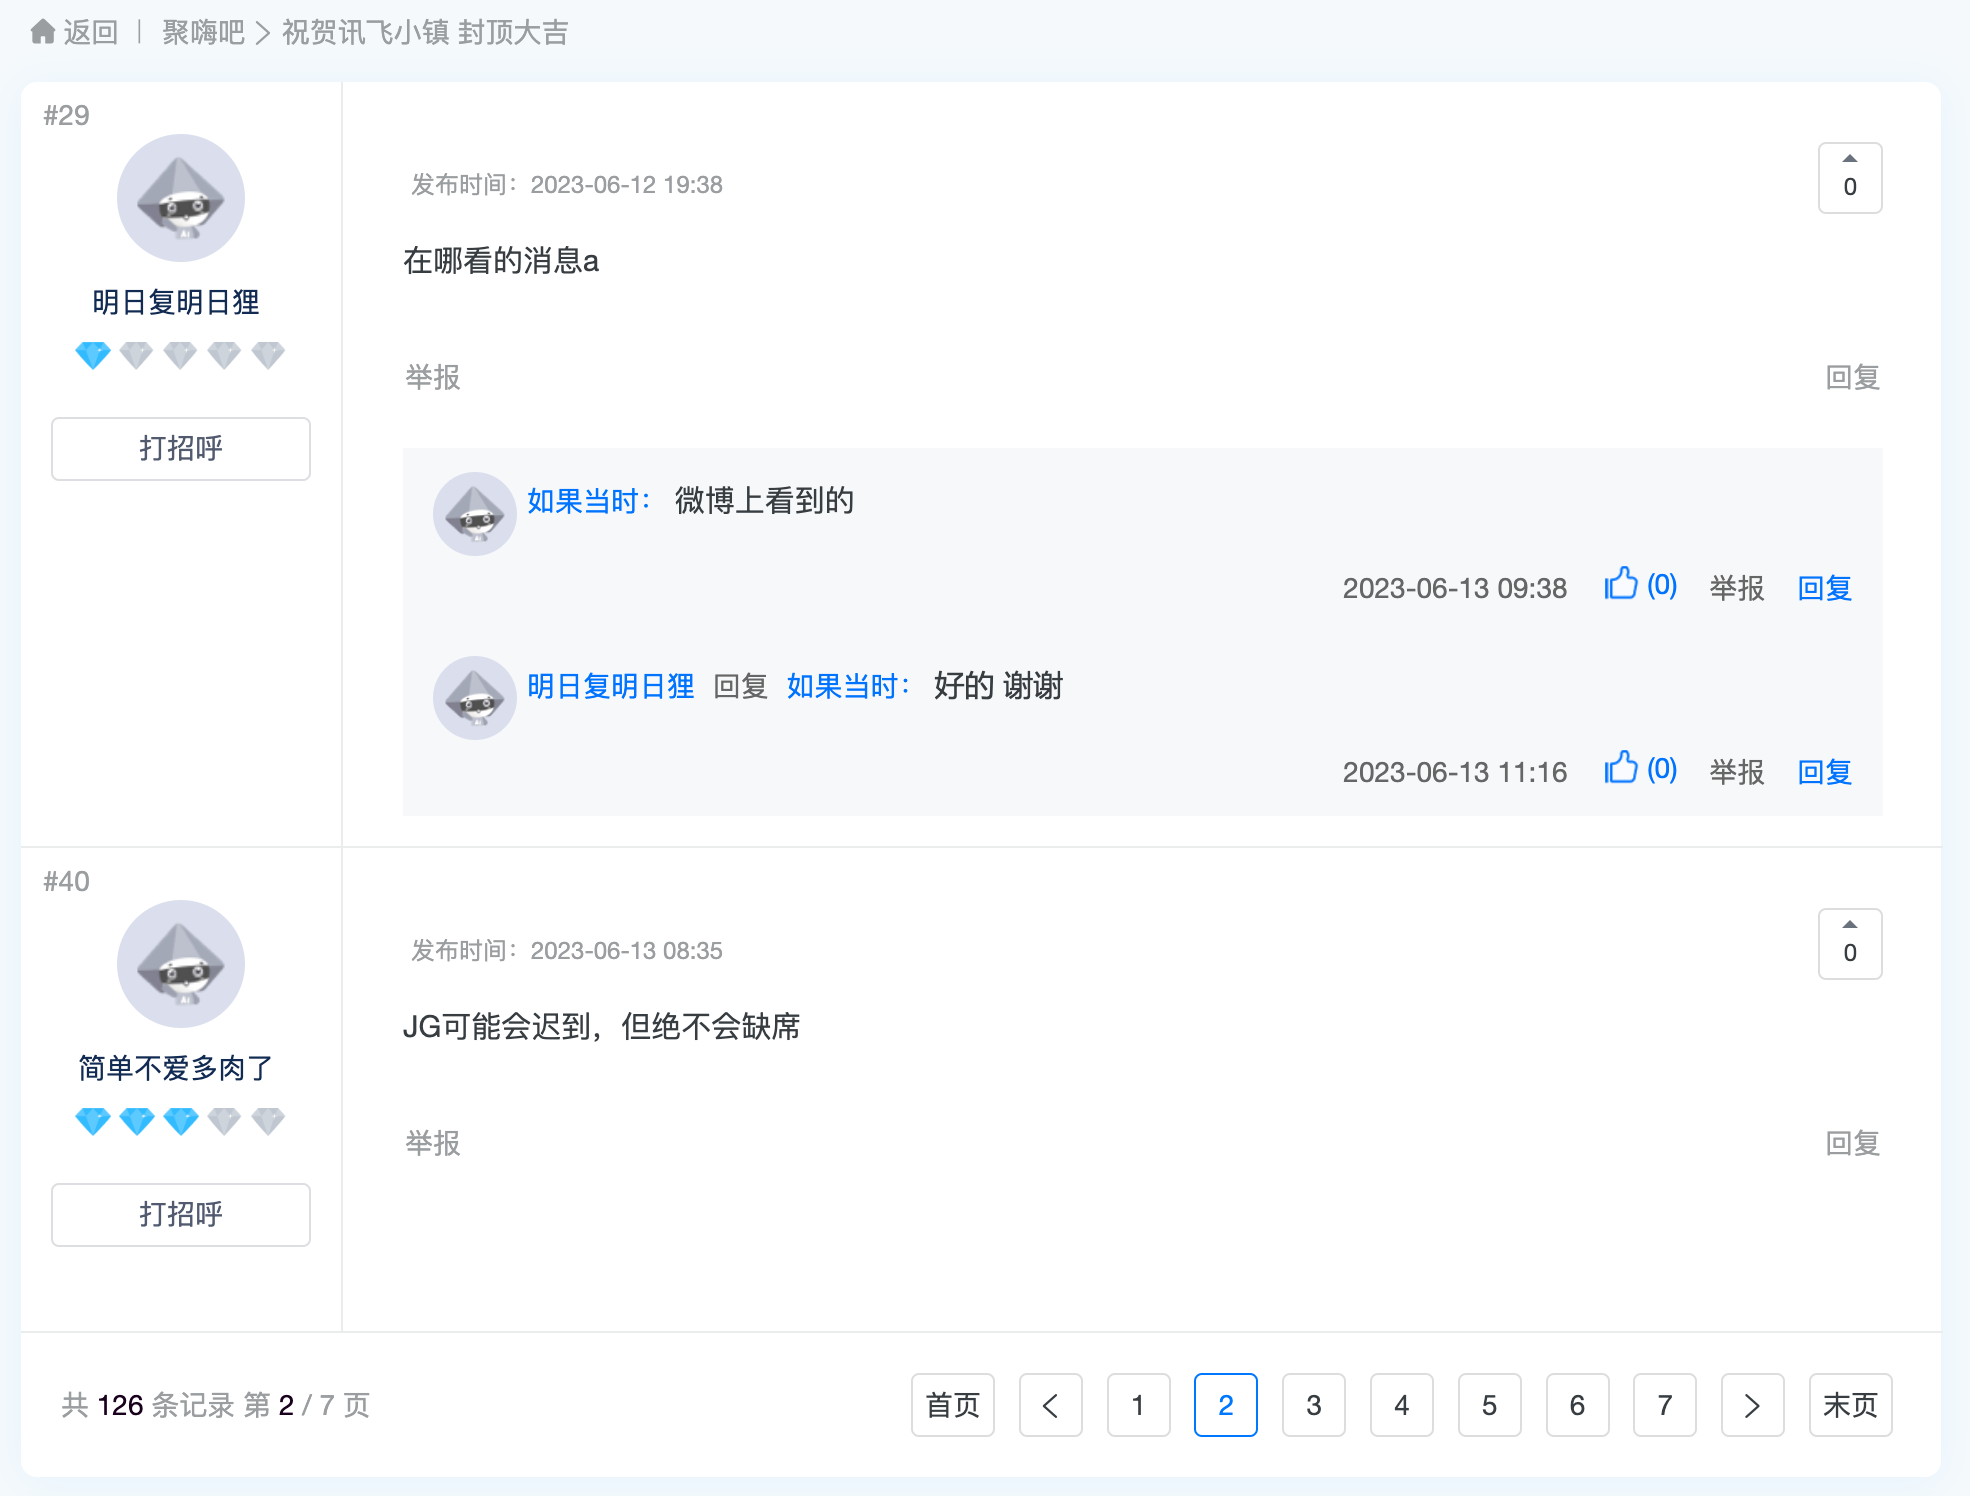
Task: Upvote post #40 with the arrow
Action: (x=1849, y=926)
